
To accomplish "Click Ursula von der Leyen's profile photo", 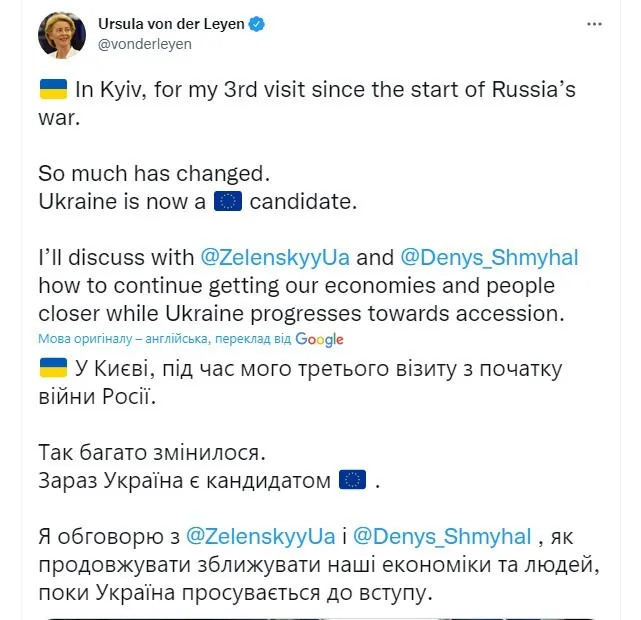I will tap(62, 35).
